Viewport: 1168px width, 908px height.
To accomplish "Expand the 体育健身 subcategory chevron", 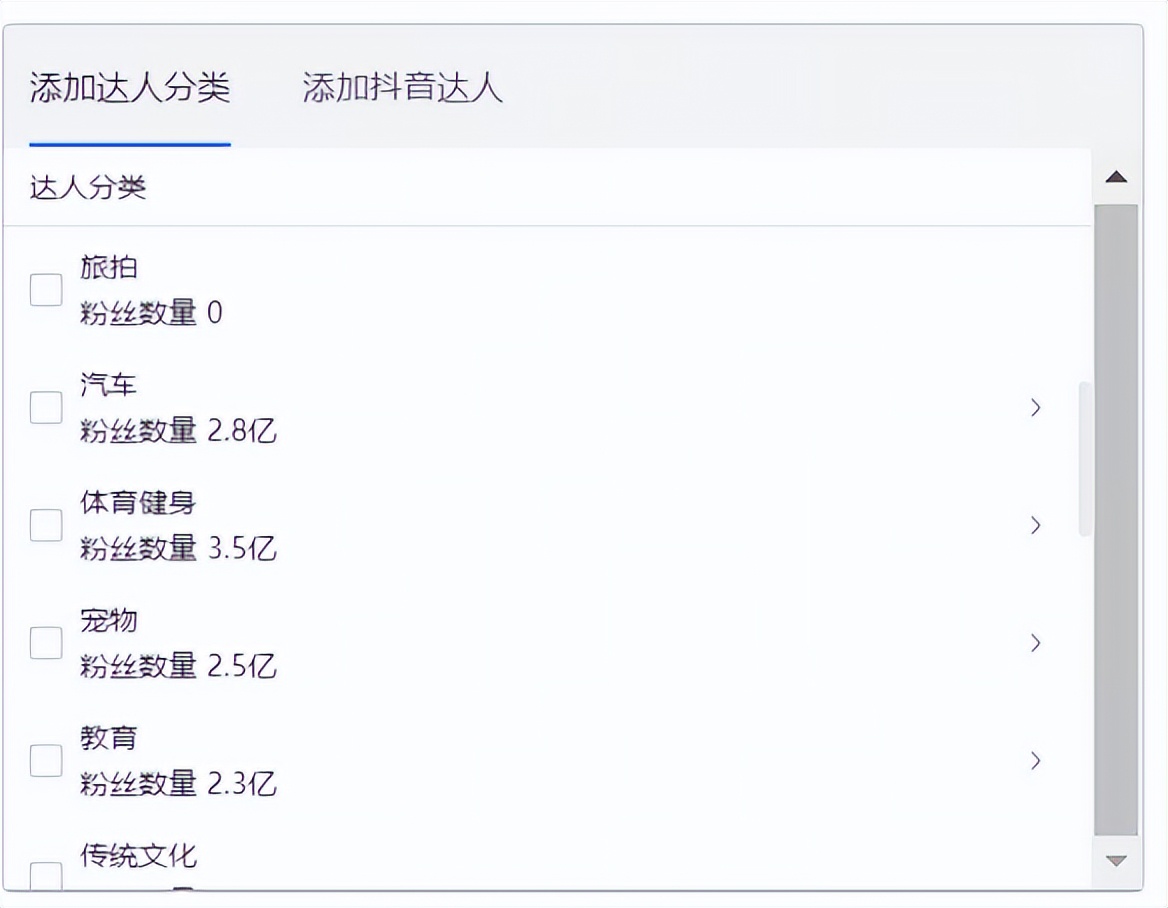I will (1034, 525).
